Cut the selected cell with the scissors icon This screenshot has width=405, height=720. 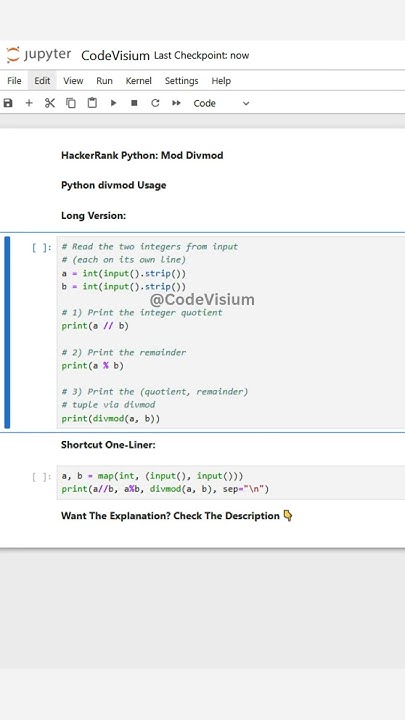[x=50, y=103]
